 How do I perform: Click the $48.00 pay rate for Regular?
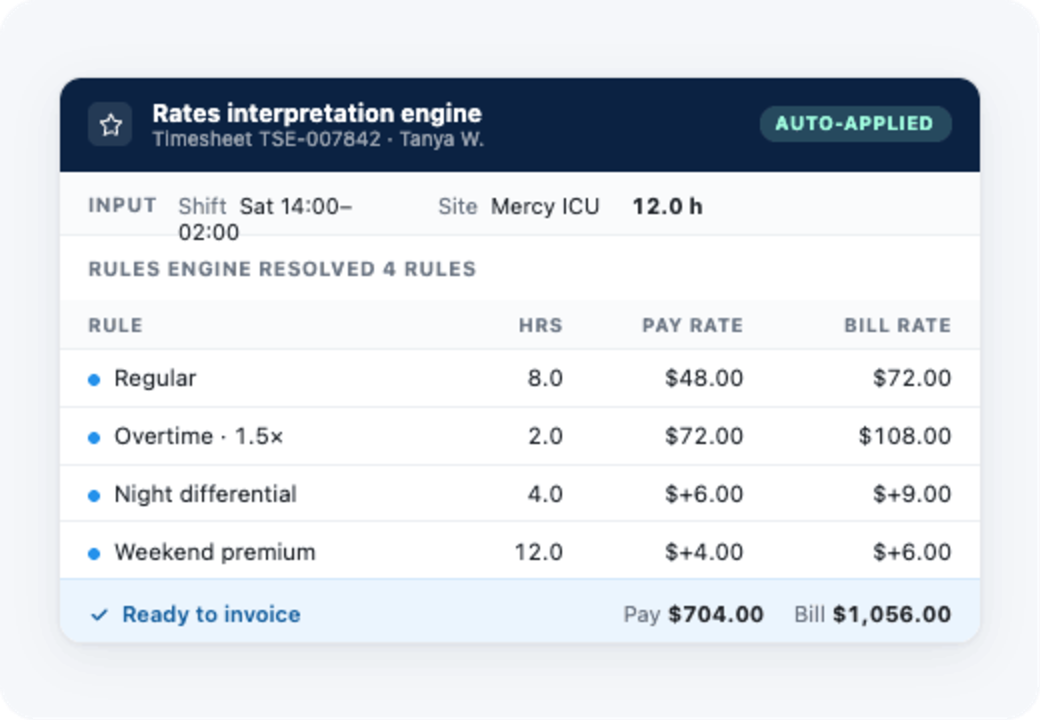[704, 378]
